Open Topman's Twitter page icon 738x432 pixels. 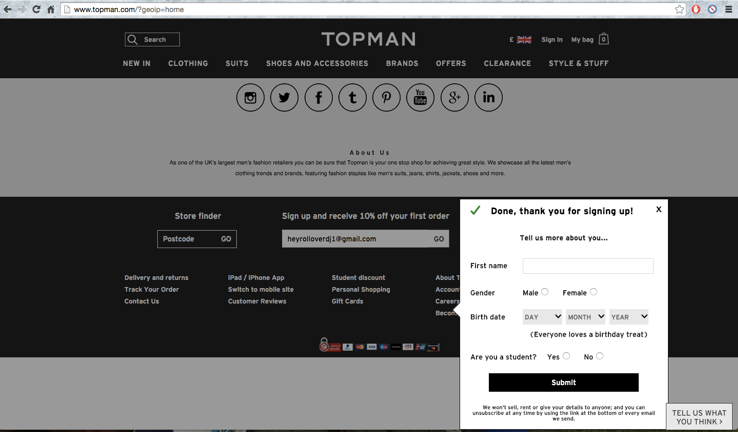click(284, 97)
